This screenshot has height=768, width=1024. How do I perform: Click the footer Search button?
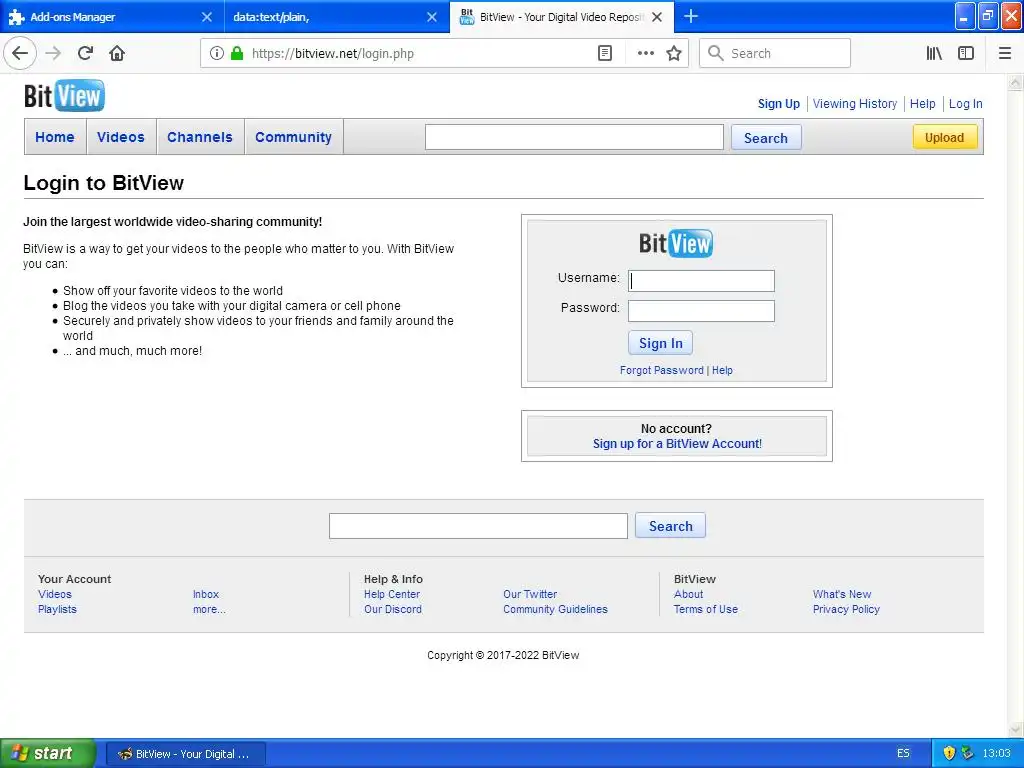click(670, 526)
